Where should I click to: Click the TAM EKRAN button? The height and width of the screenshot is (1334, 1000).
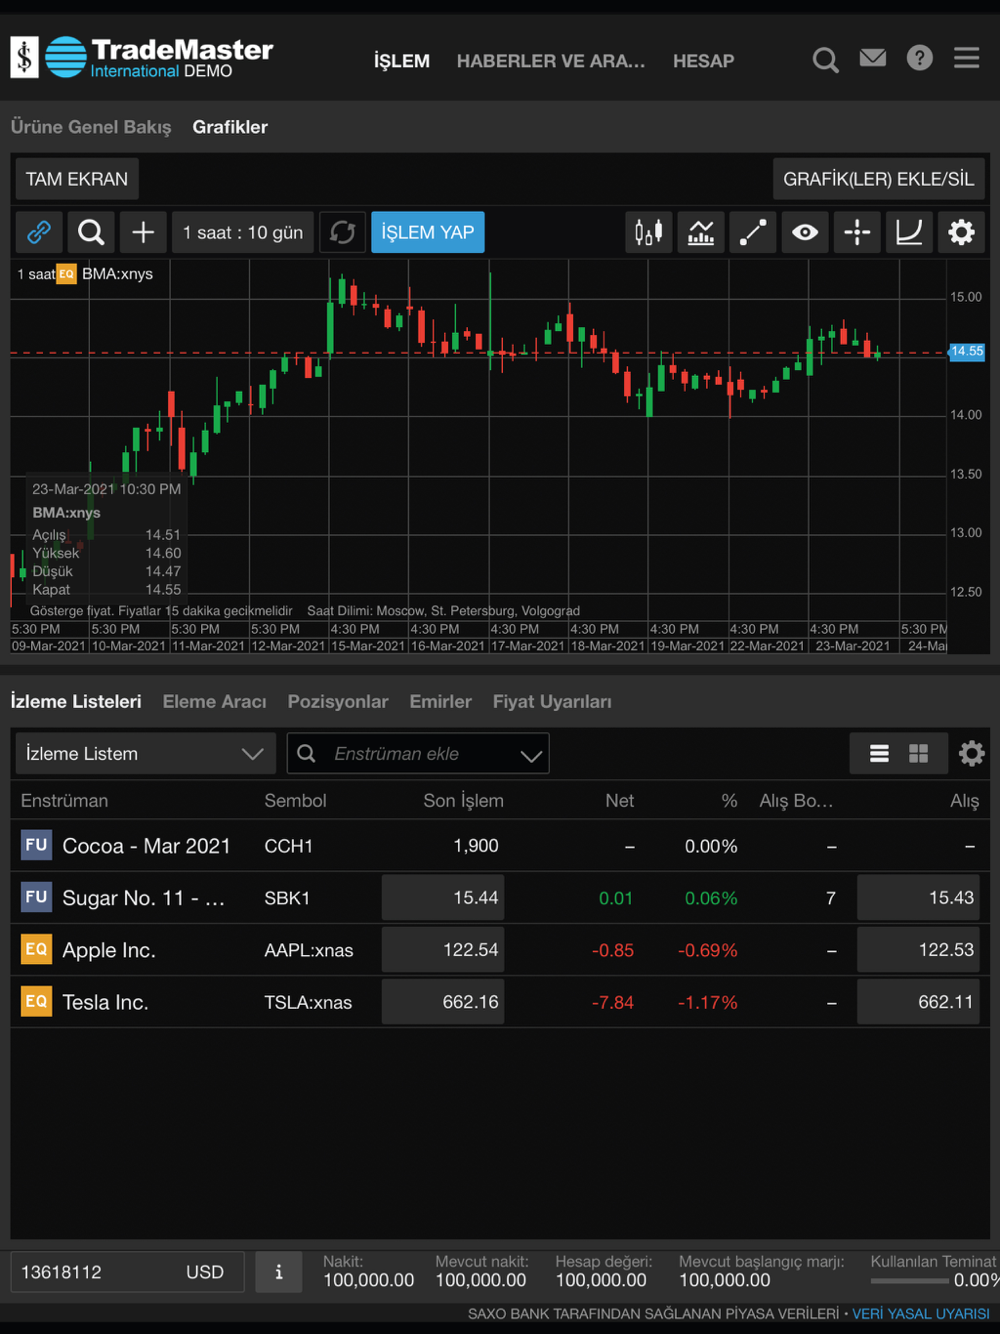77,179
